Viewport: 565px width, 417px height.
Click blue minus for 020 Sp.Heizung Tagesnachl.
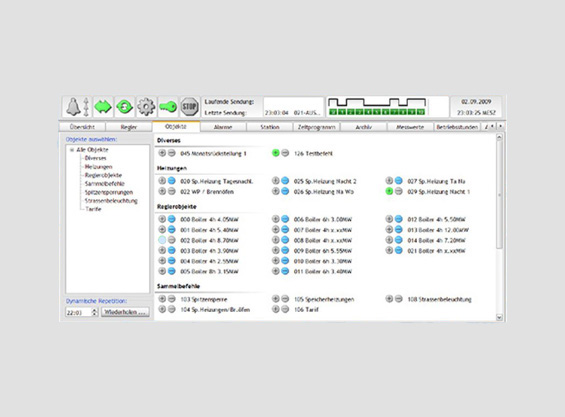(x=172, y=181)
